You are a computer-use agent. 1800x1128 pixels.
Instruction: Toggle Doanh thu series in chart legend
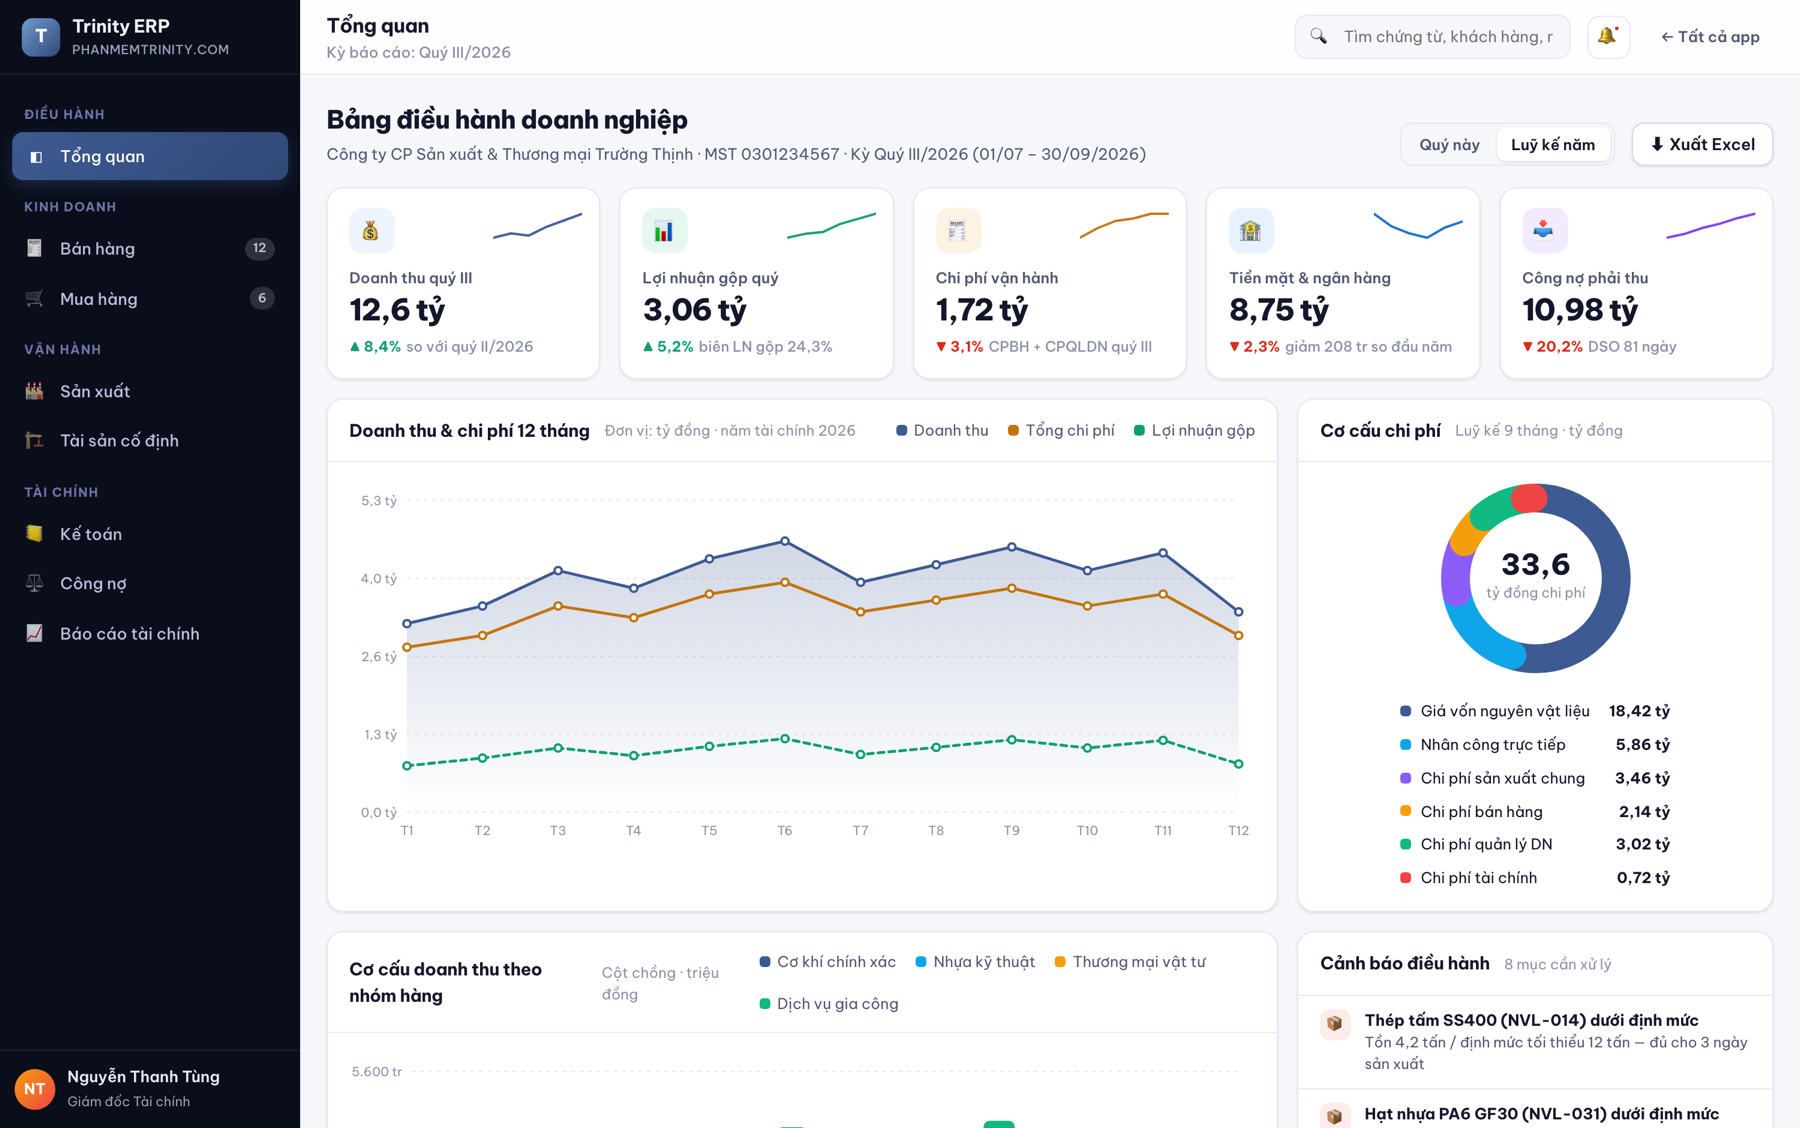942,431
